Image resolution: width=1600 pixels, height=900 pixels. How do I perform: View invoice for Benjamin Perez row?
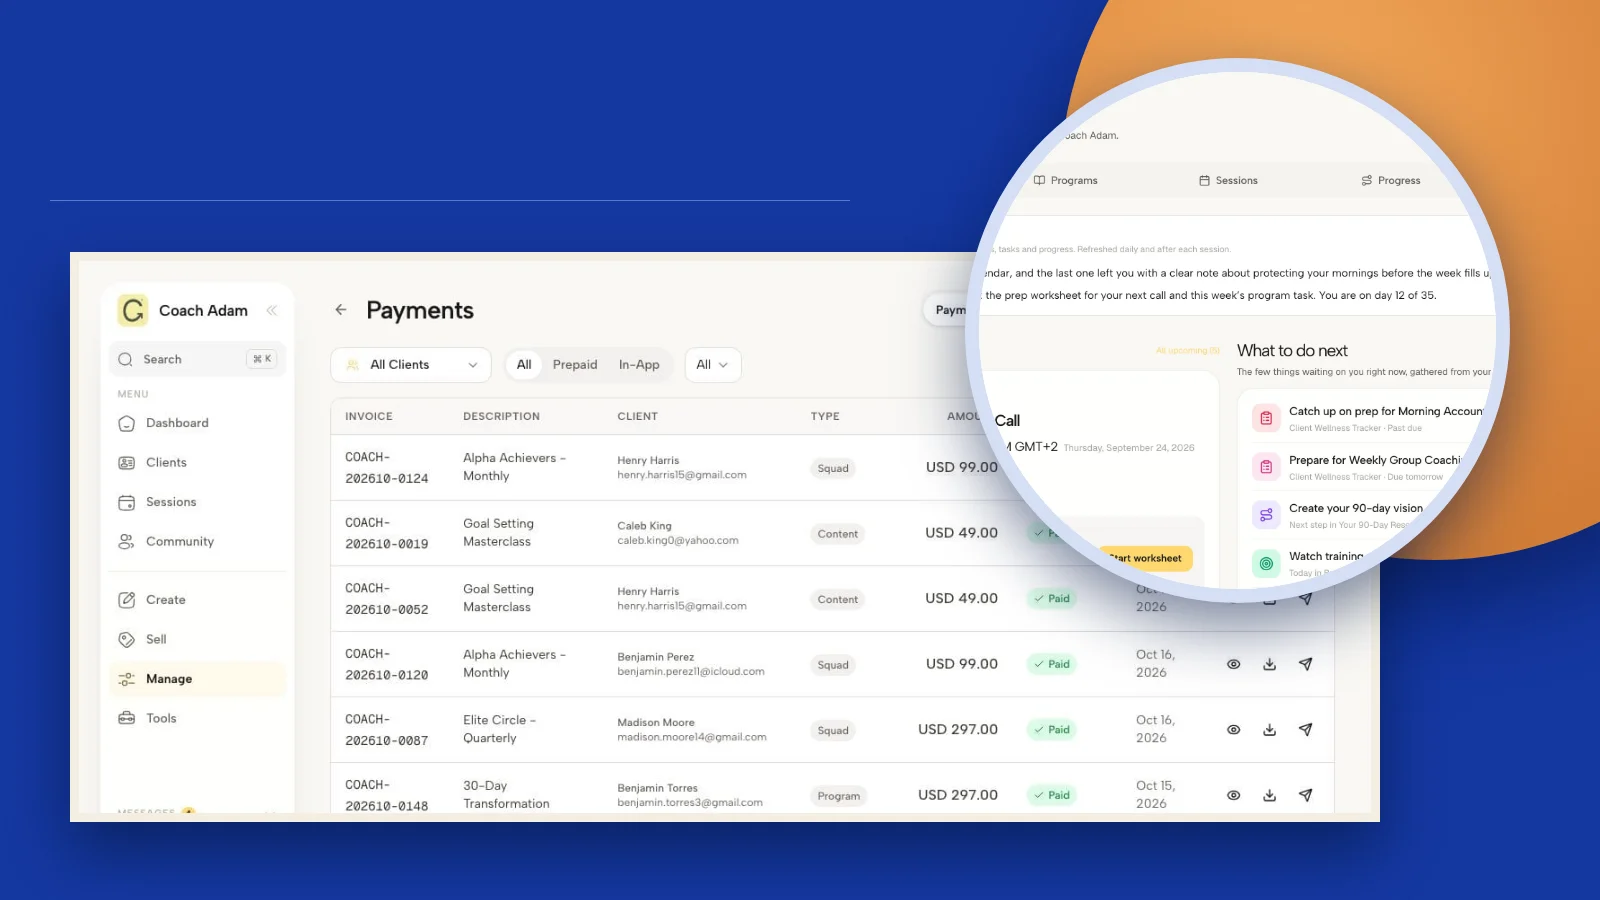(1234, 664)
